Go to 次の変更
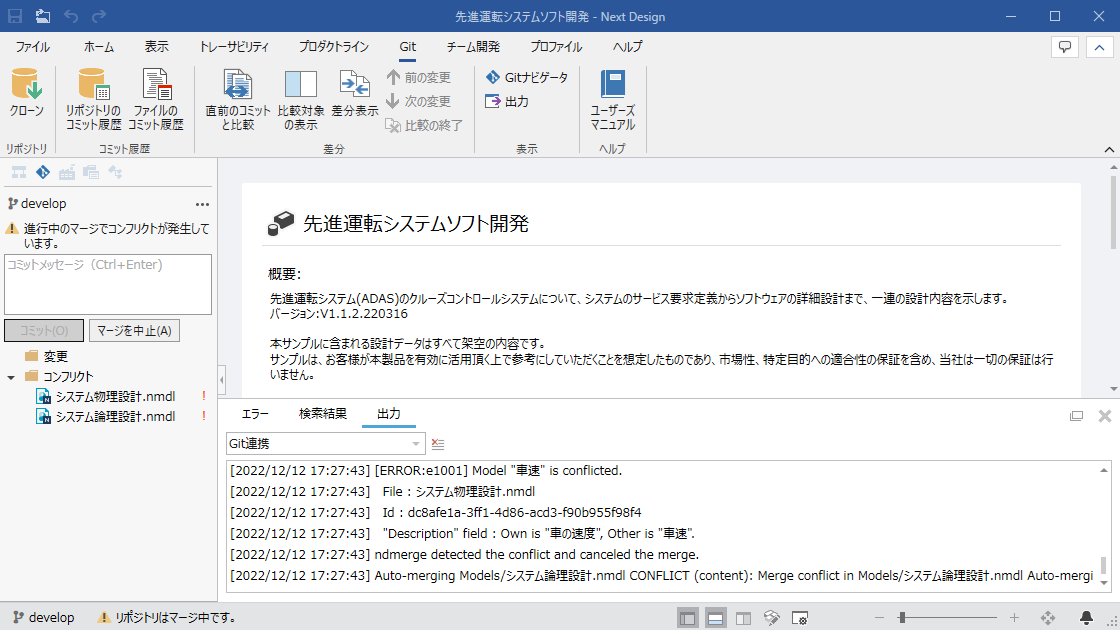This screenshot has width=1120, height=630. click(x=419, y=101)
